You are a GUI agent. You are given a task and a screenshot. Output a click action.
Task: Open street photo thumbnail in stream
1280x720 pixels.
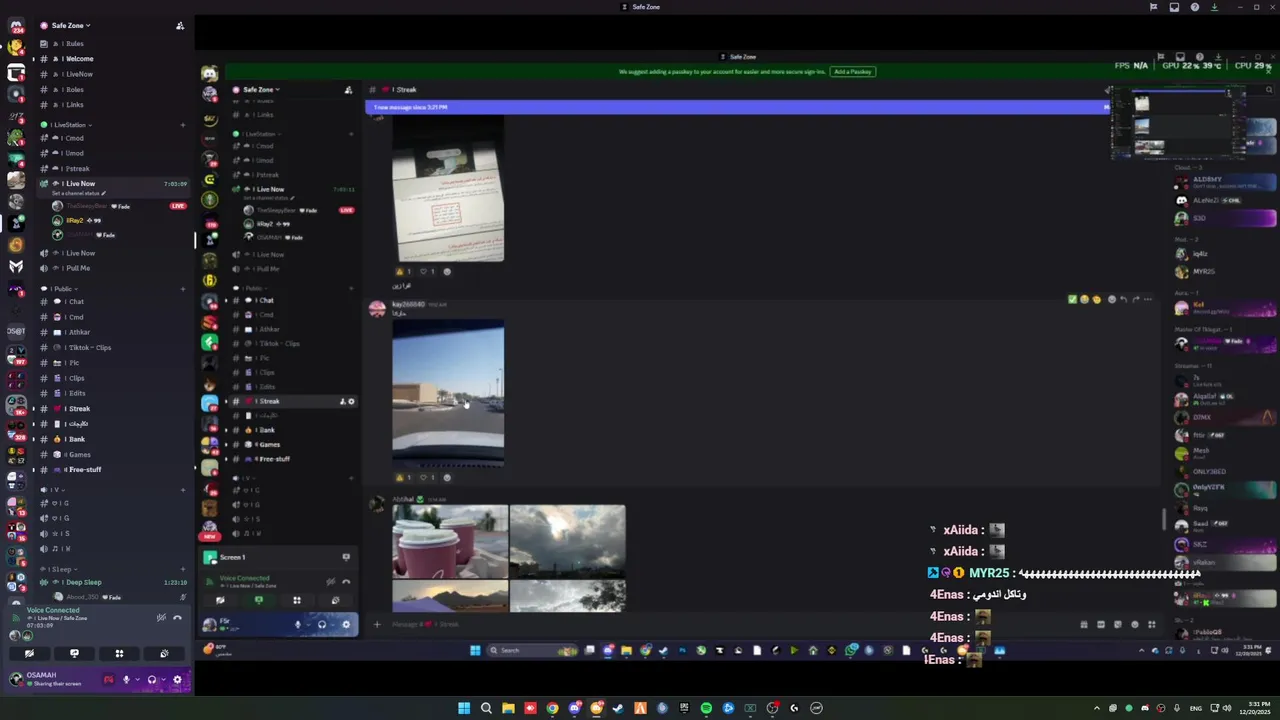(448, 394)
